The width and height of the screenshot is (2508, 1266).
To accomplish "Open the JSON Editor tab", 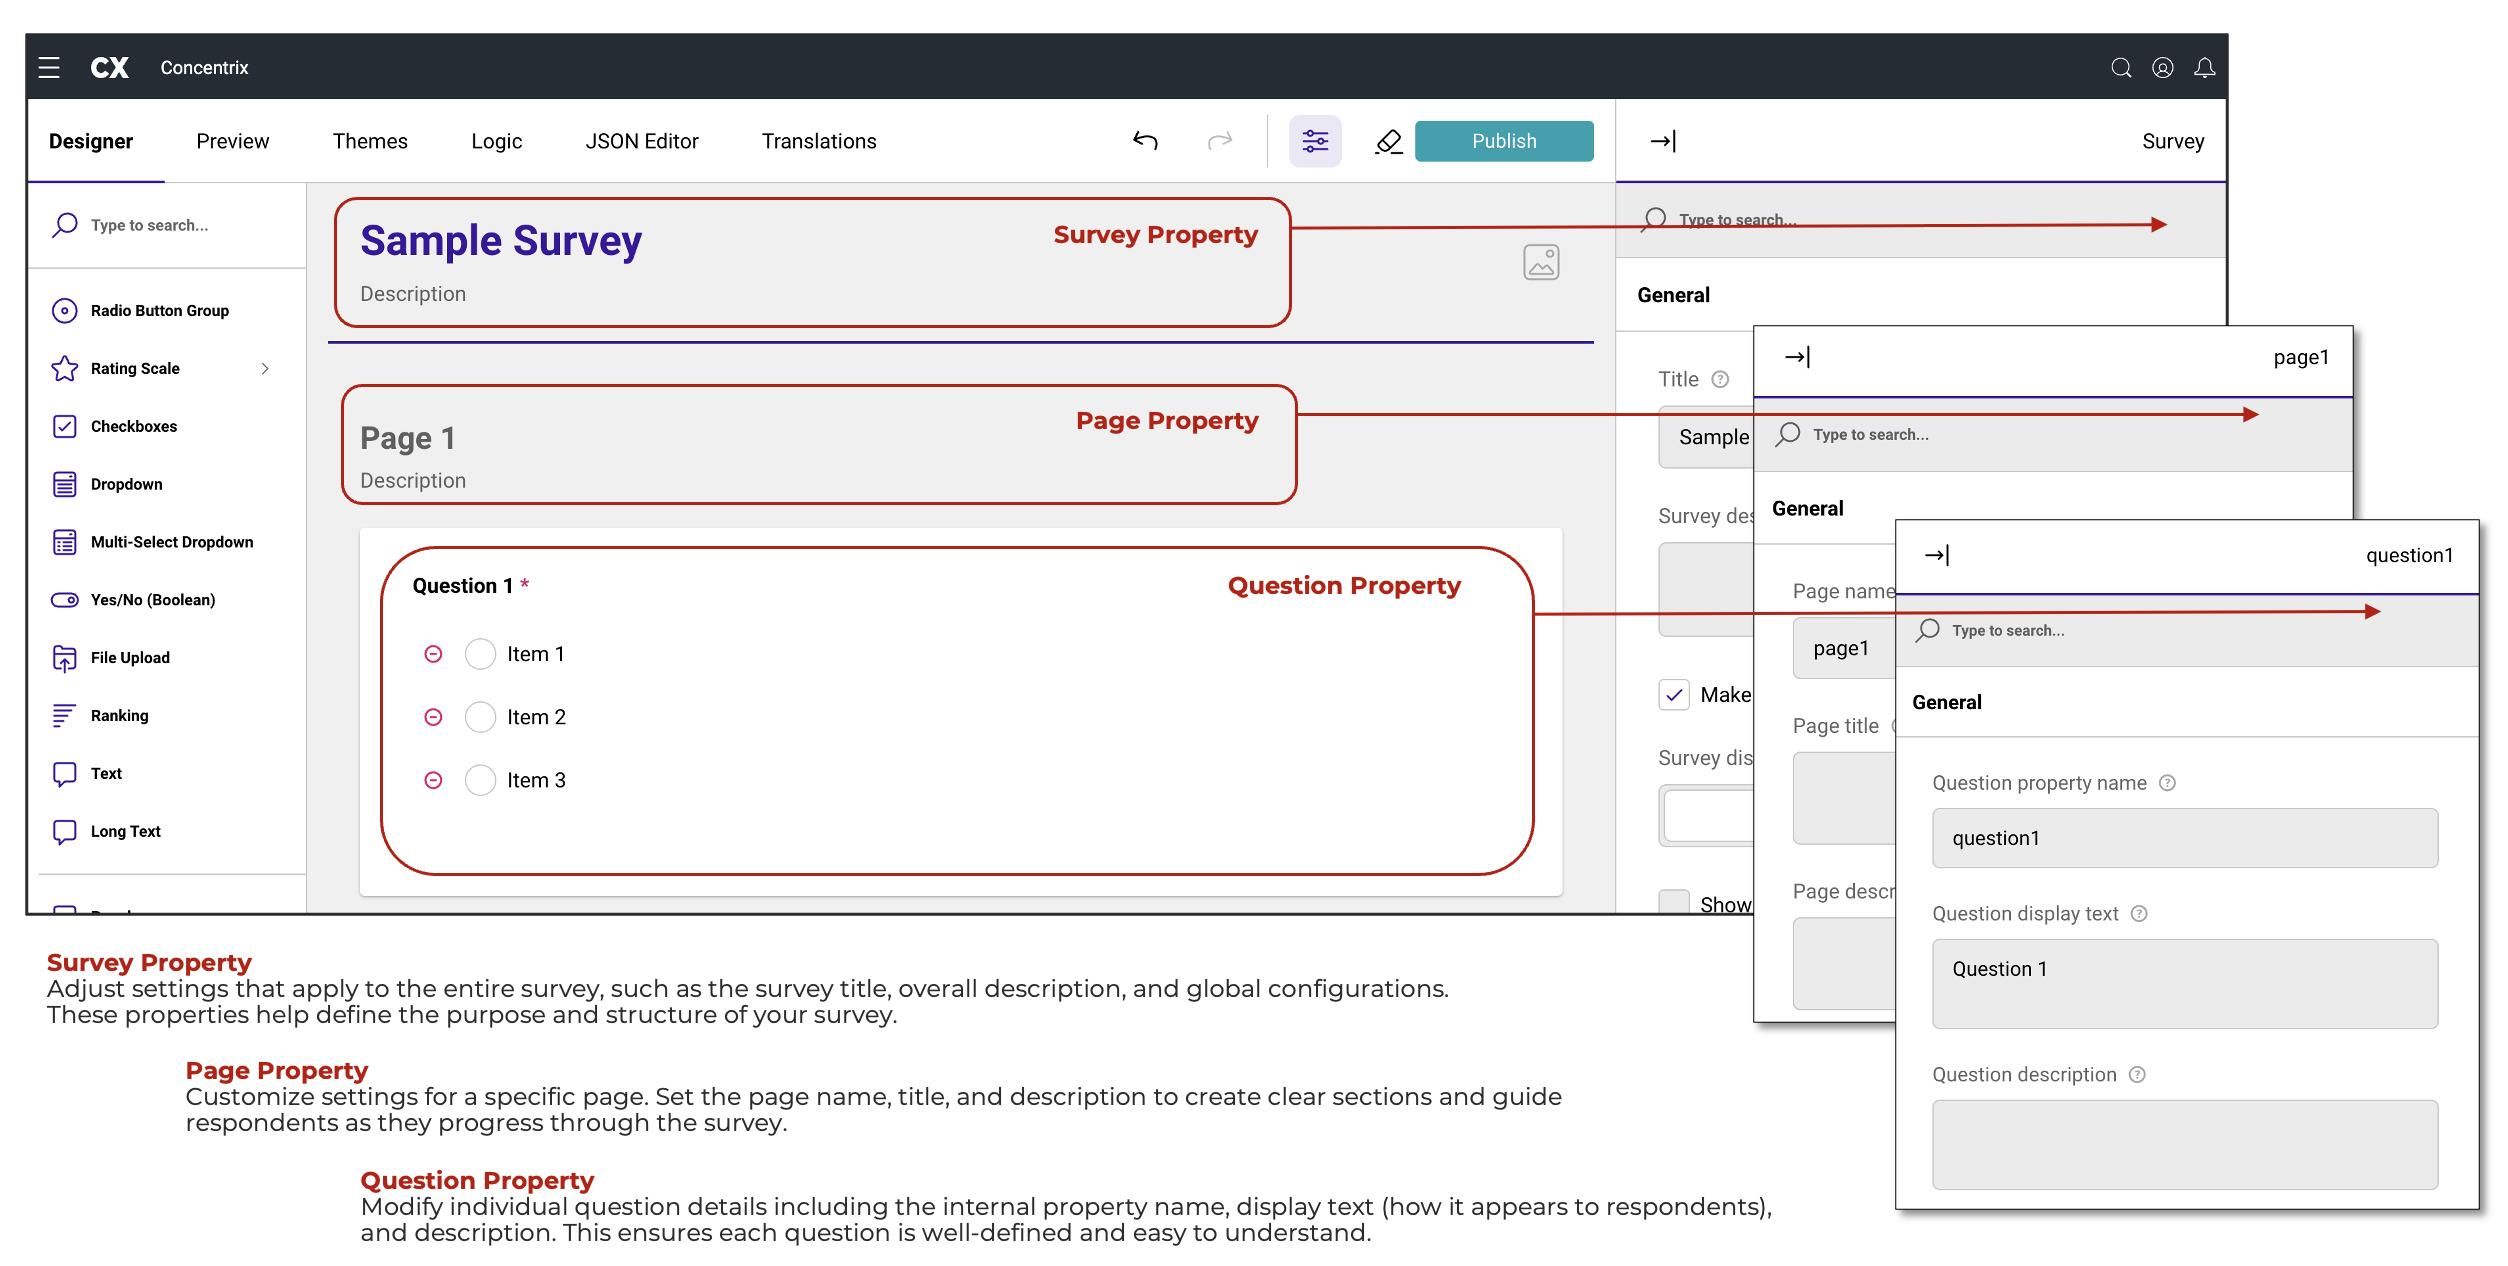I will [642, 141].
